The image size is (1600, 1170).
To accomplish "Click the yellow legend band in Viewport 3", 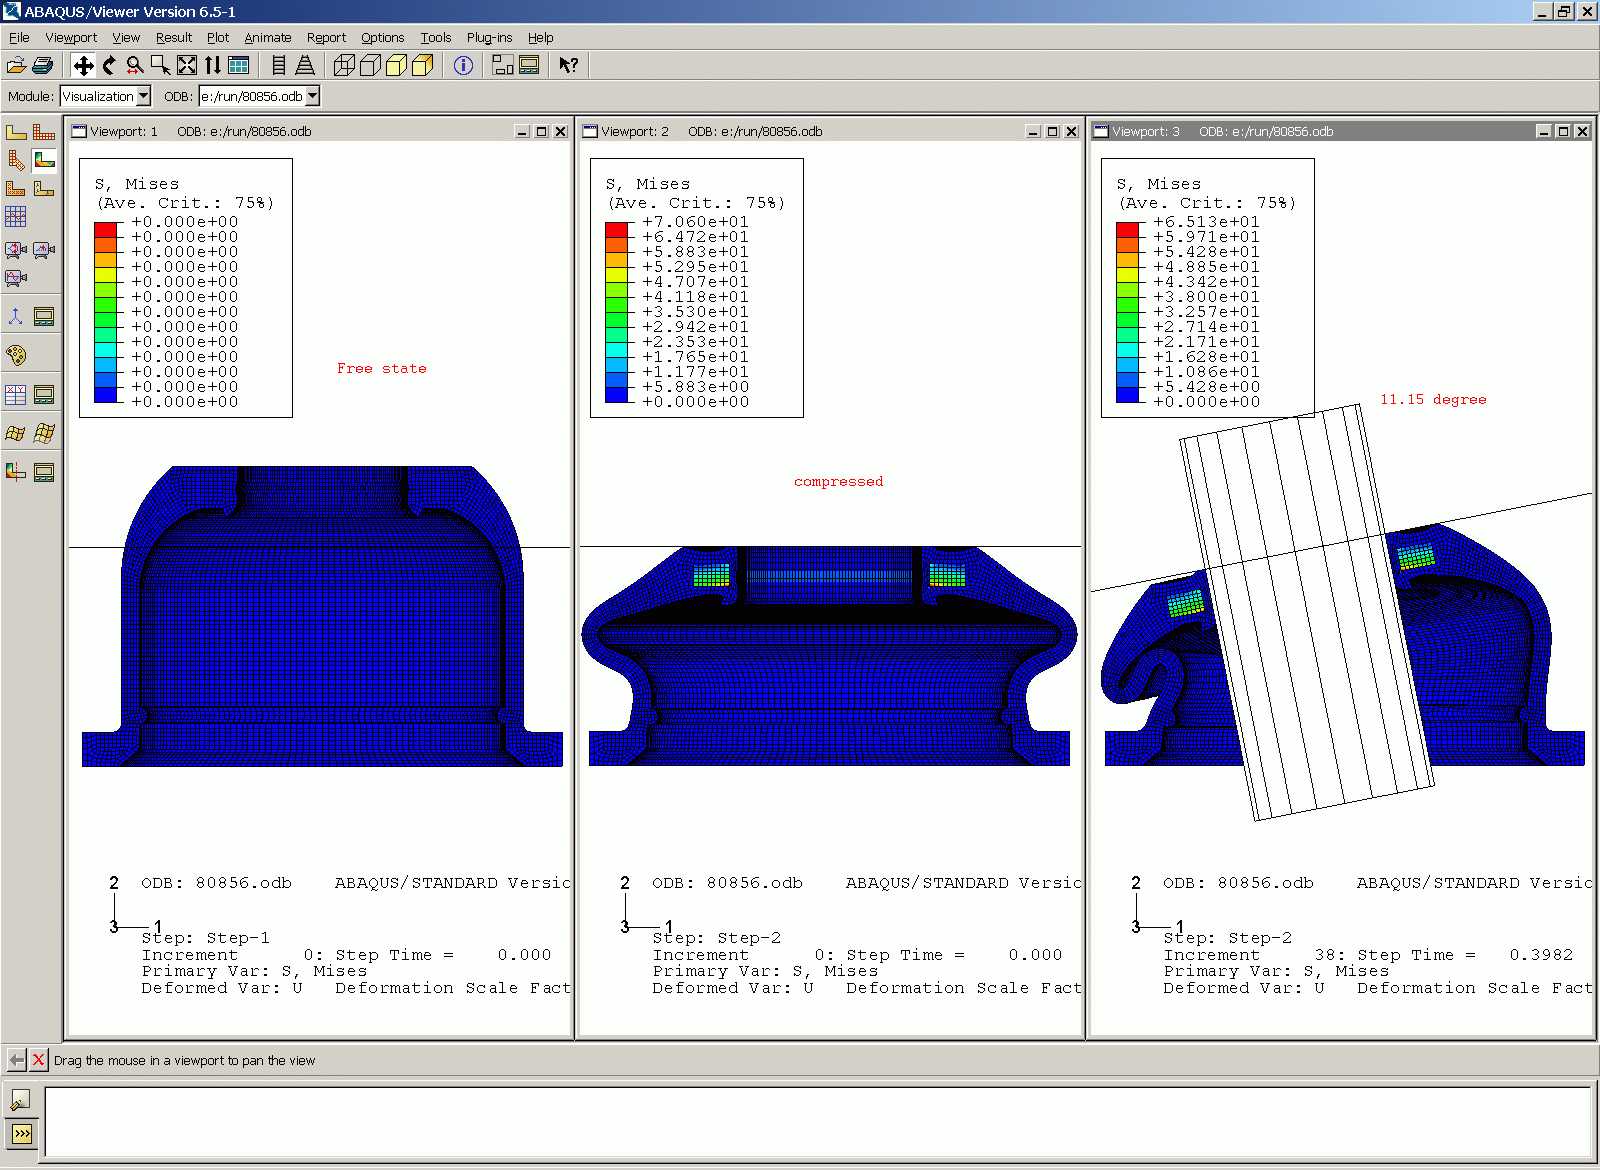I will (x=1127, y=274).
